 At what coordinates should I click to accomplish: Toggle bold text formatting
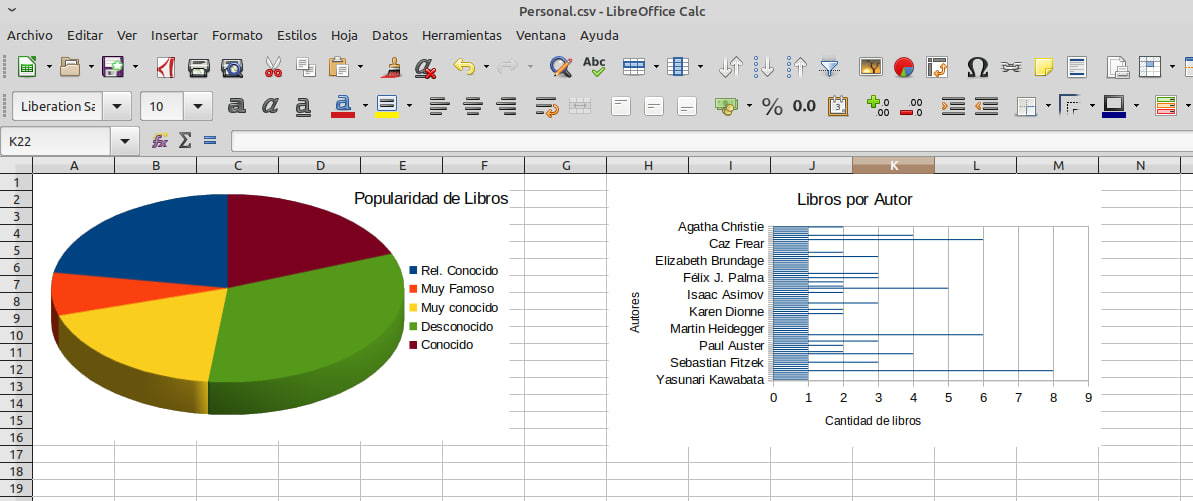237,106
